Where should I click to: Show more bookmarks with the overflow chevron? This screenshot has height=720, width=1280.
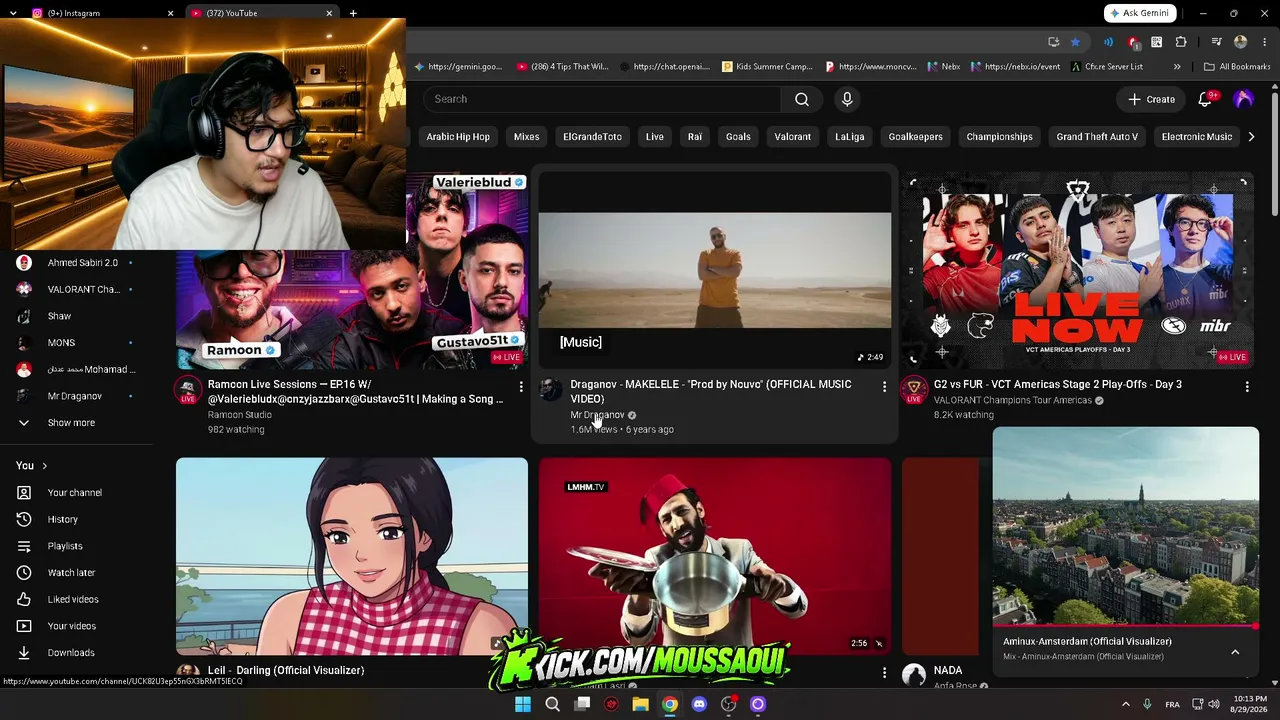click(x=1177, y=67)
